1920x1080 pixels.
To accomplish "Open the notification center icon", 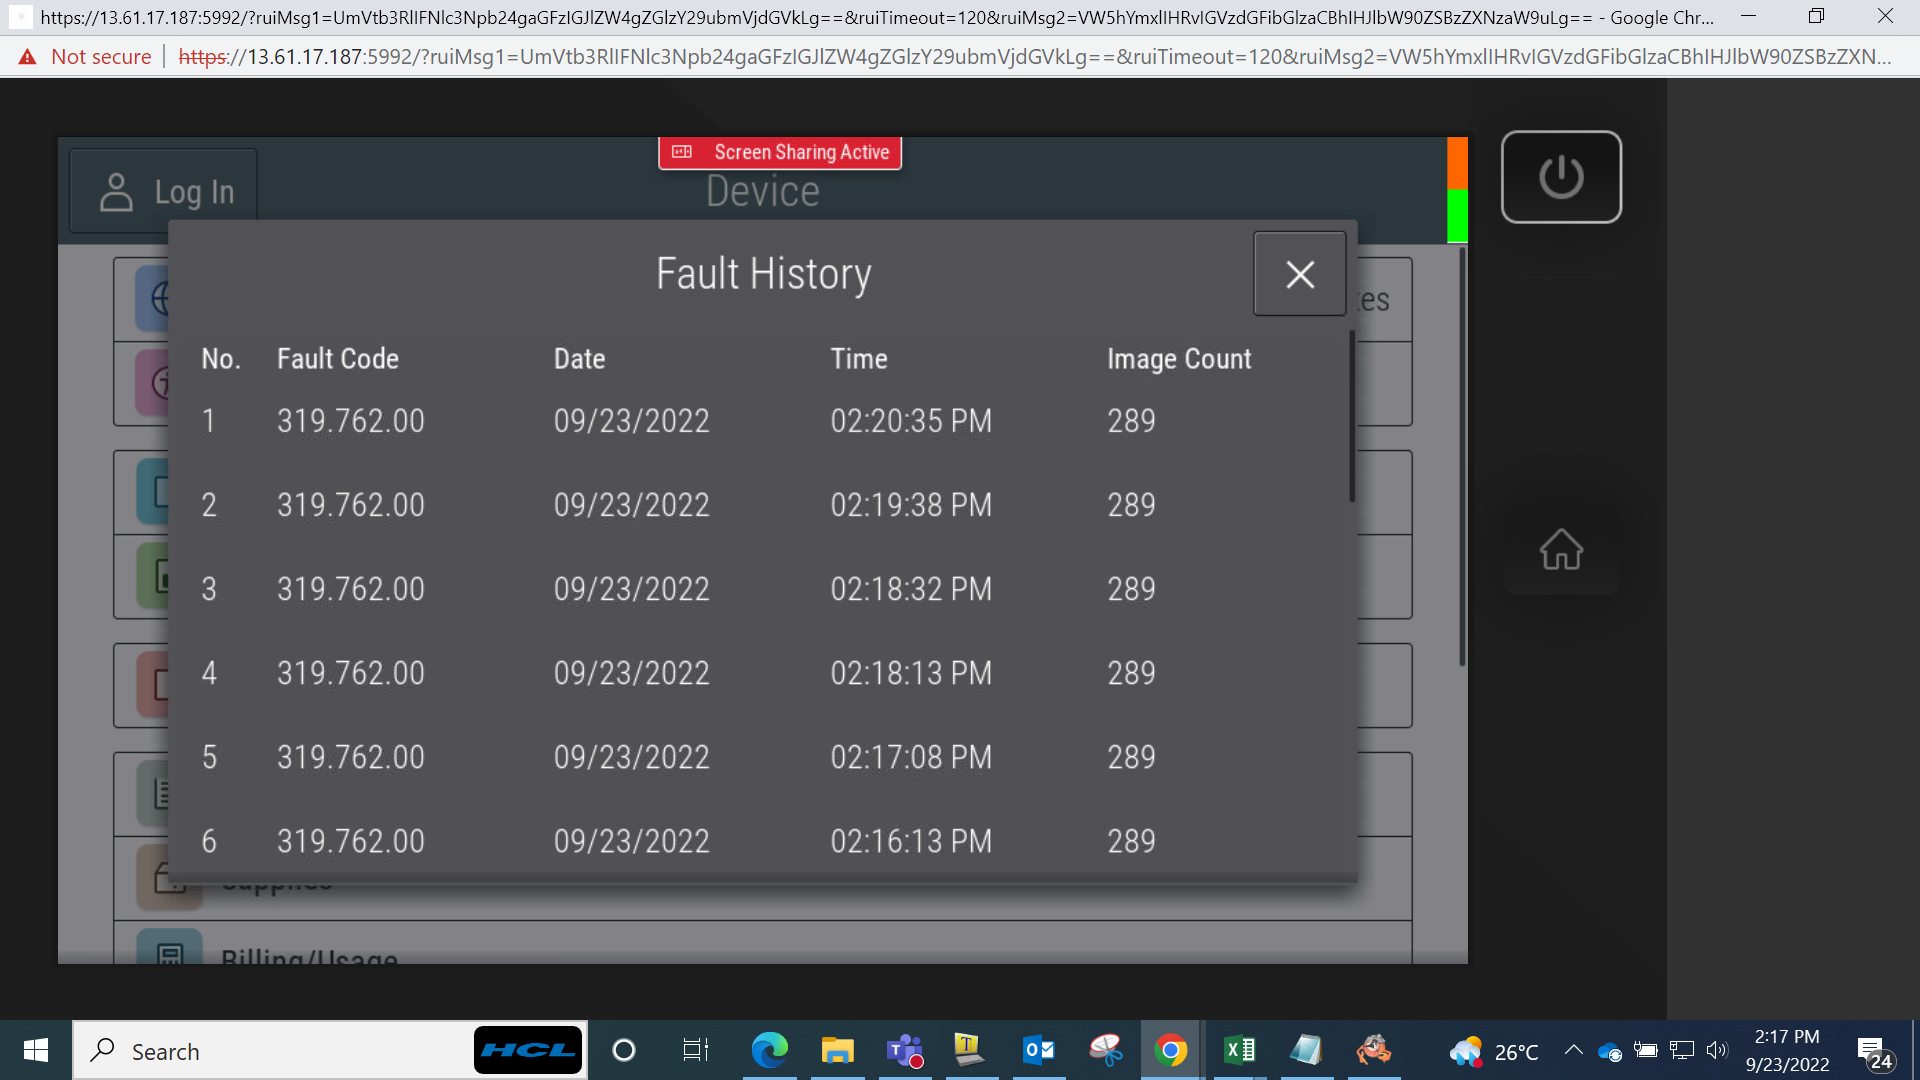I will [1875, 1052].
